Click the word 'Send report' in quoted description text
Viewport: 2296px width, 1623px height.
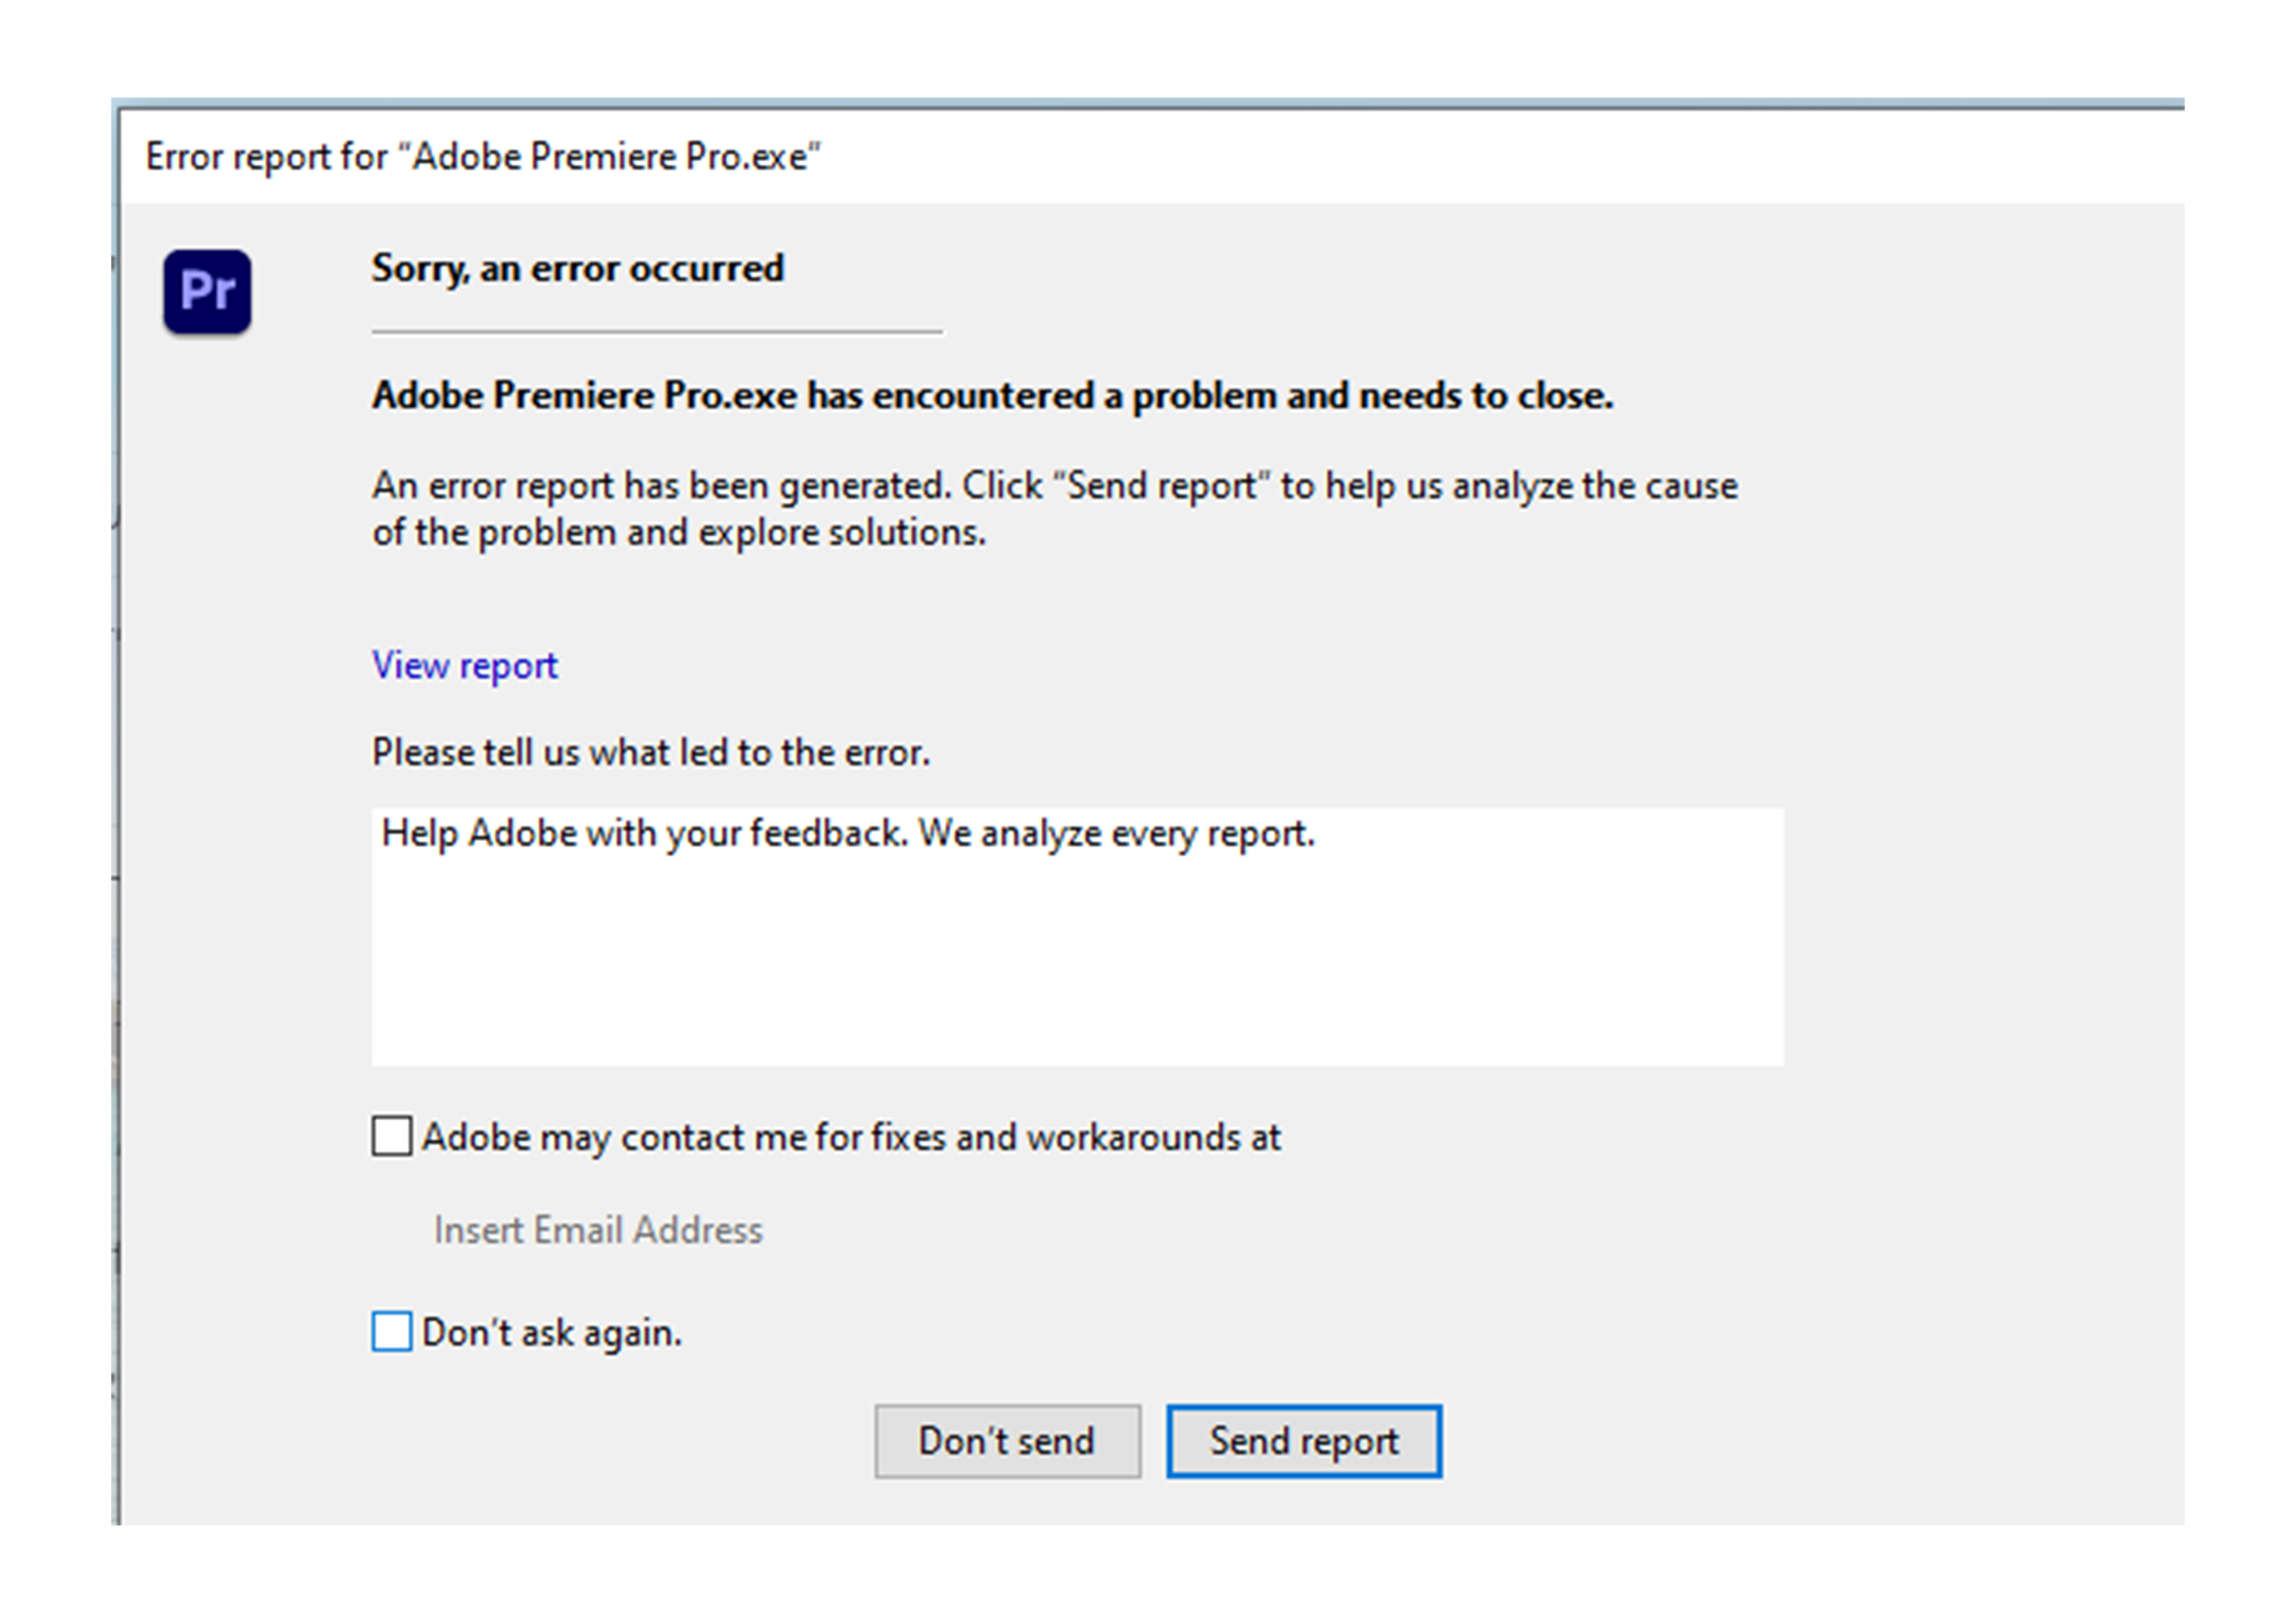click(x=1161, y=486)
